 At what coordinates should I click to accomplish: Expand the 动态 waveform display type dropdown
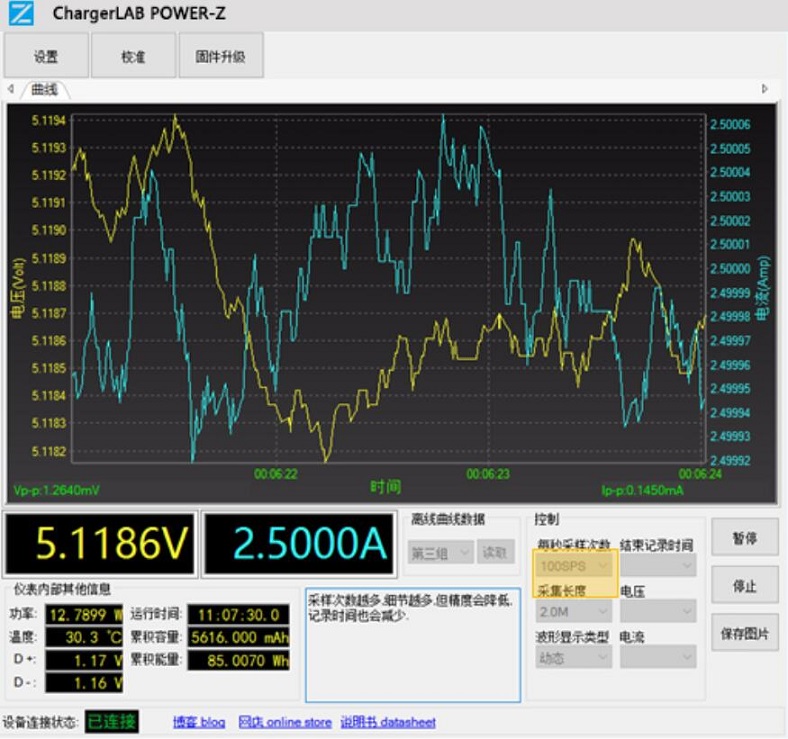[574, 657]
